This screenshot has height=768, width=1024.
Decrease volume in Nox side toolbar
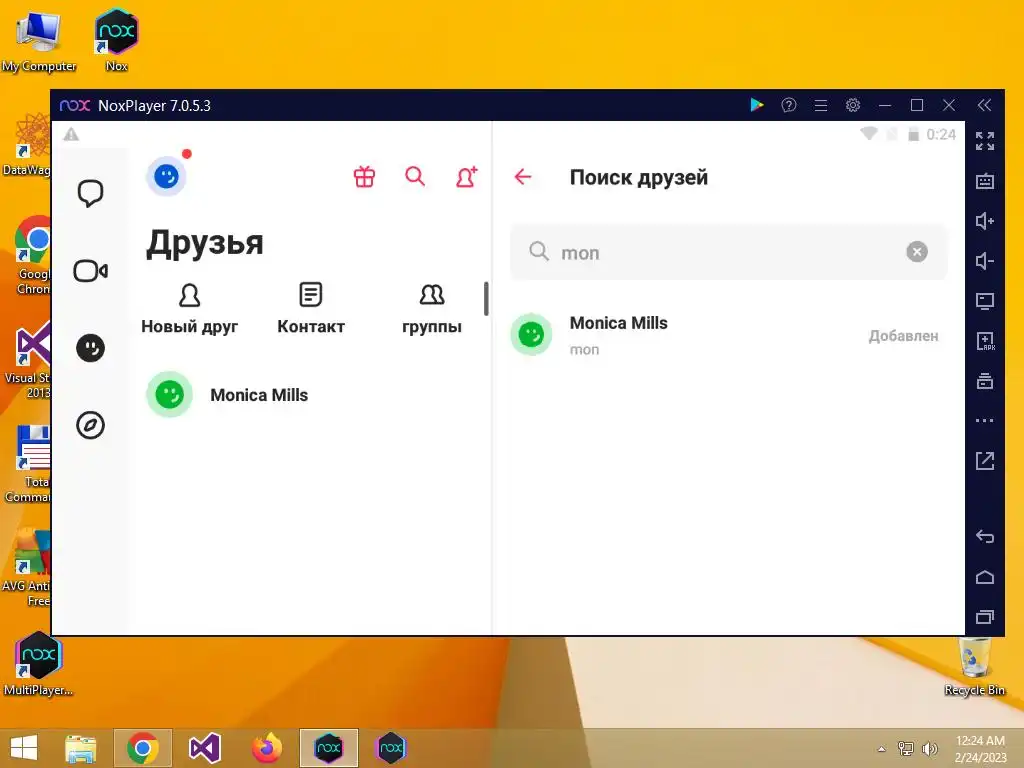tap(985, 261)
